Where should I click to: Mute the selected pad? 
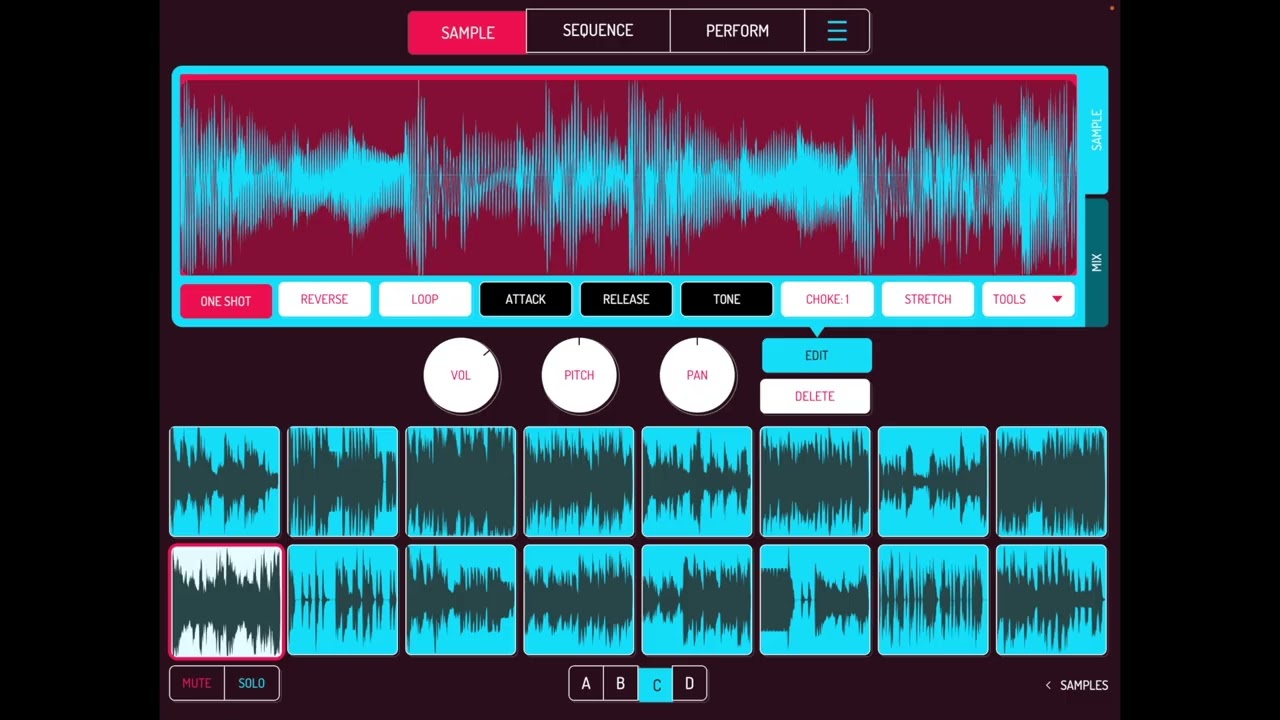(197, 683)
